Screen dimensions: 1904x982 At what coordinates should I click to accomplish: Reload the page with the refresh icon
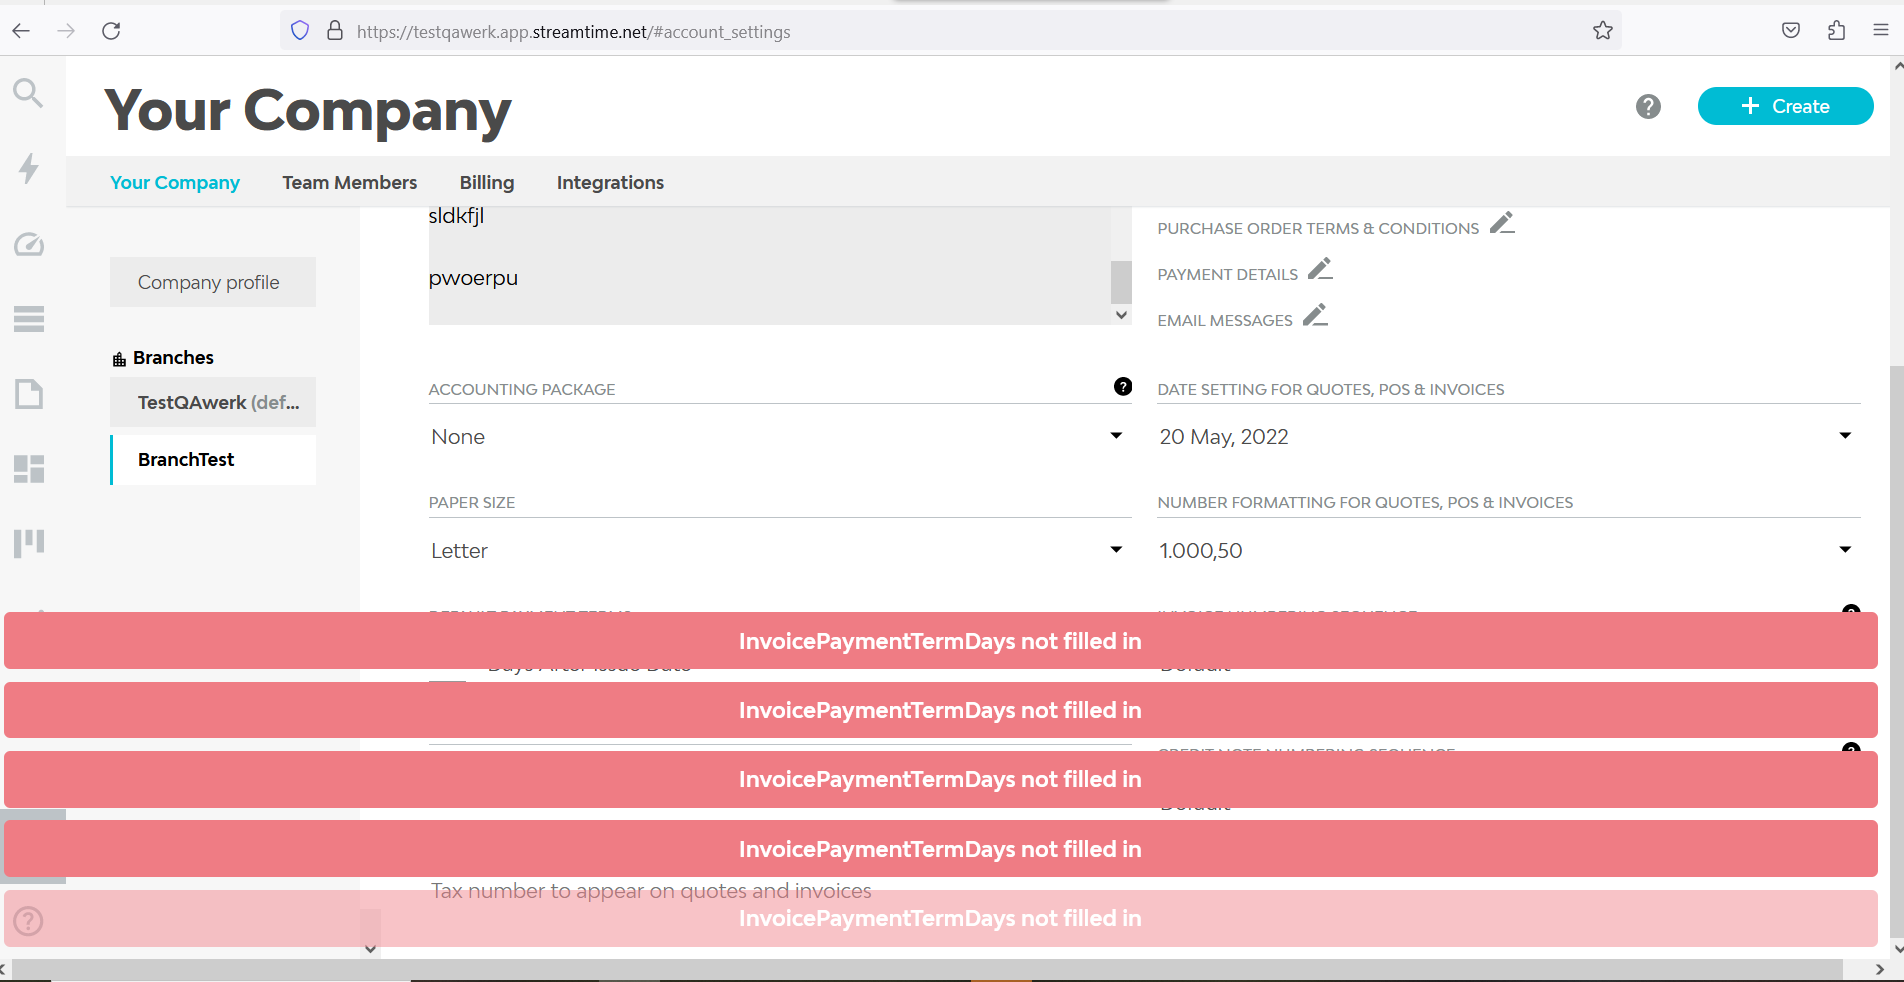point(111,31)
